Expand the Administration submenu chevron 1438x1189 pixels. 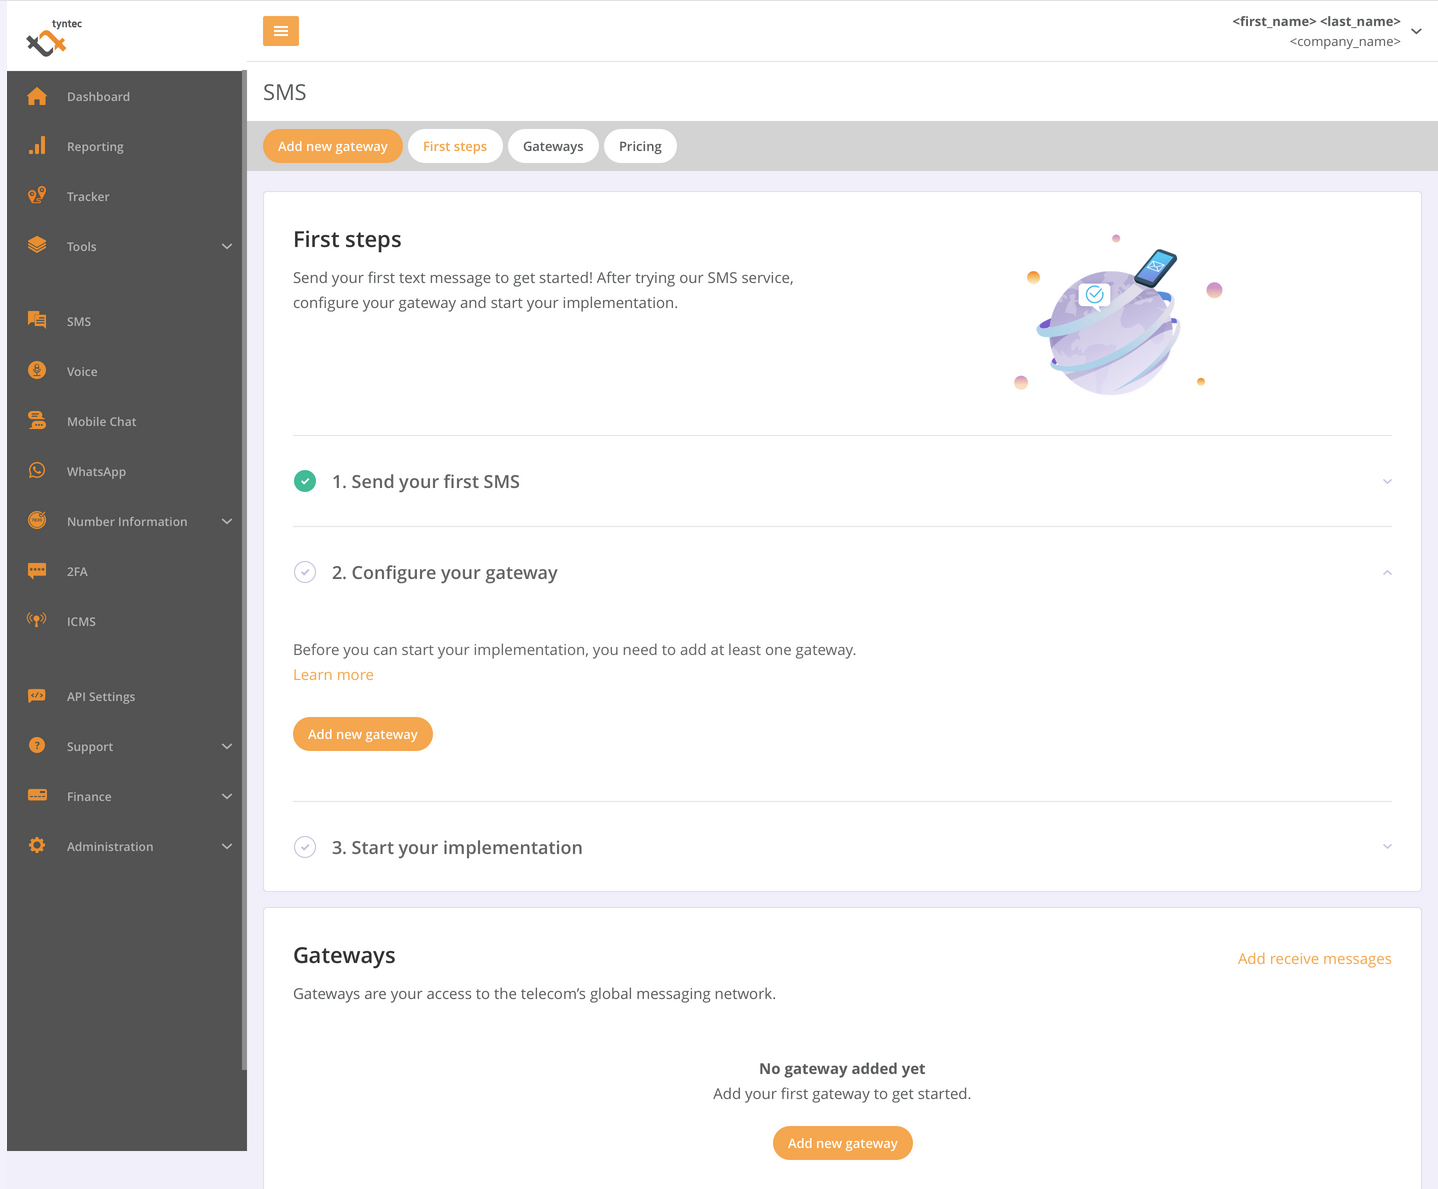pos(227,846)
